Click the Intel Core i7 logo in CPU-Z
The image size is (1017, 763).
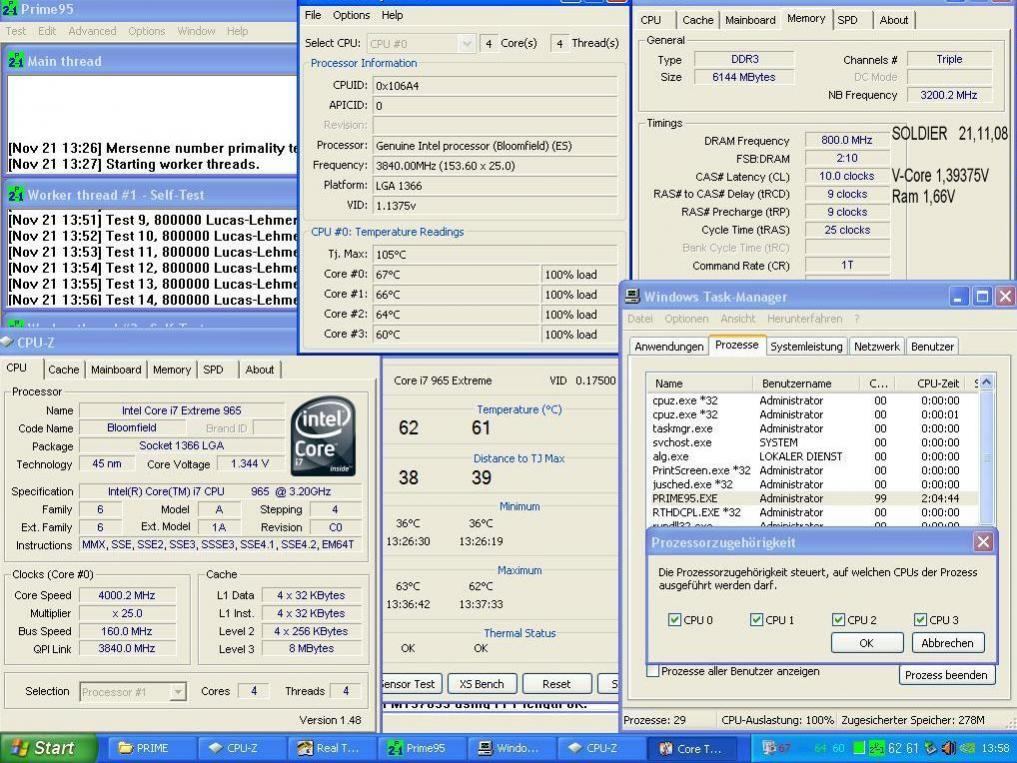[x=323, y=437]
